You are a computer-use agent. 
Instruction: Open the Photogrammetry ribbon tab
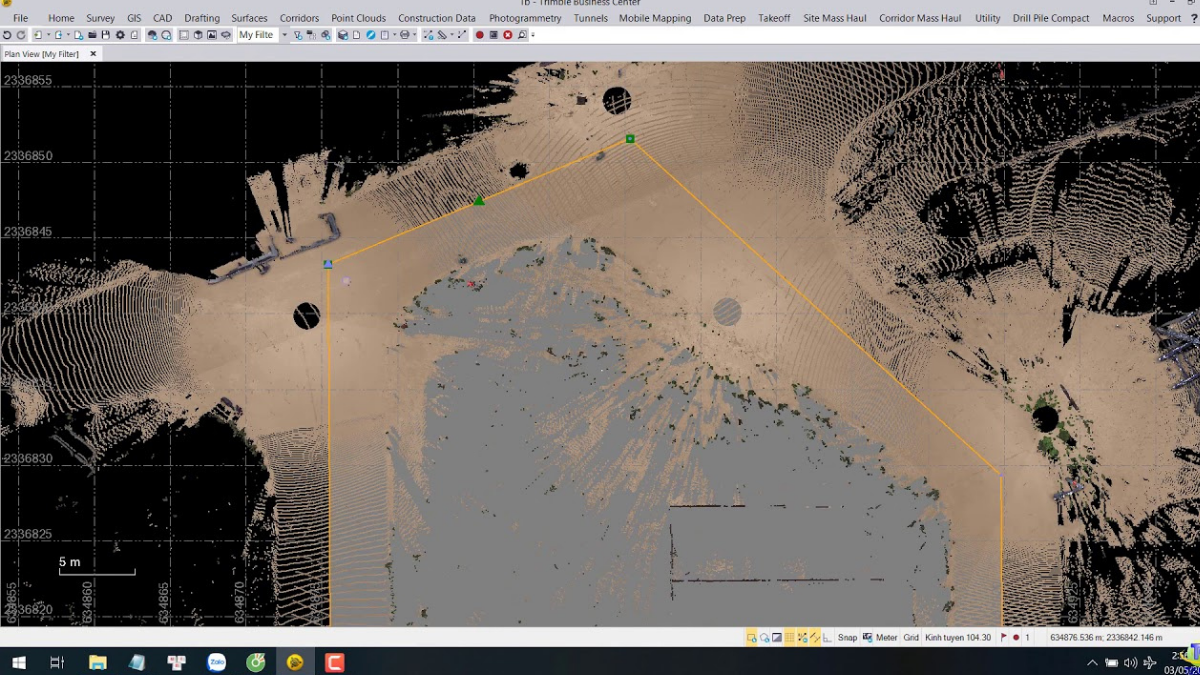pyautogui.click(x=525, y=18)
